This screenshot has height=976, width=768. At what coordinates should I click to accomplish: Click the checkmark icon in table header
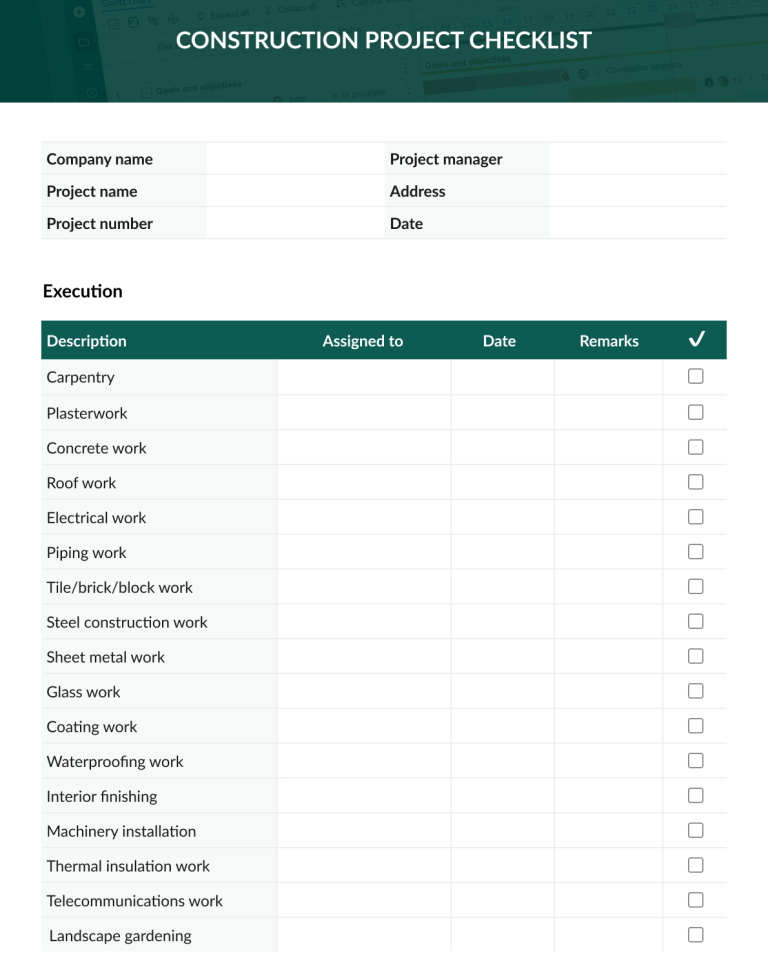pos(696,340)
